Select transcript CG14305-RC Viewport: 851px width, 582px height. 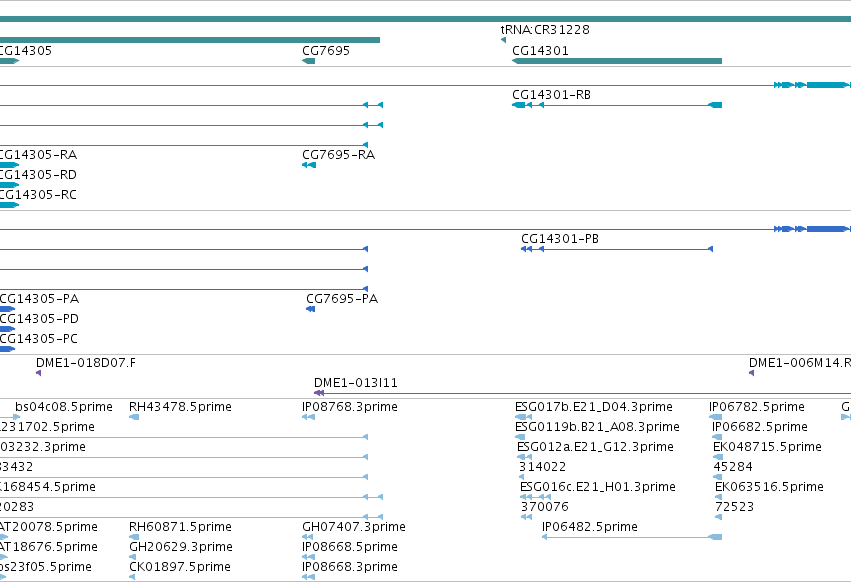pyautogui.click(x=38, y=194)
